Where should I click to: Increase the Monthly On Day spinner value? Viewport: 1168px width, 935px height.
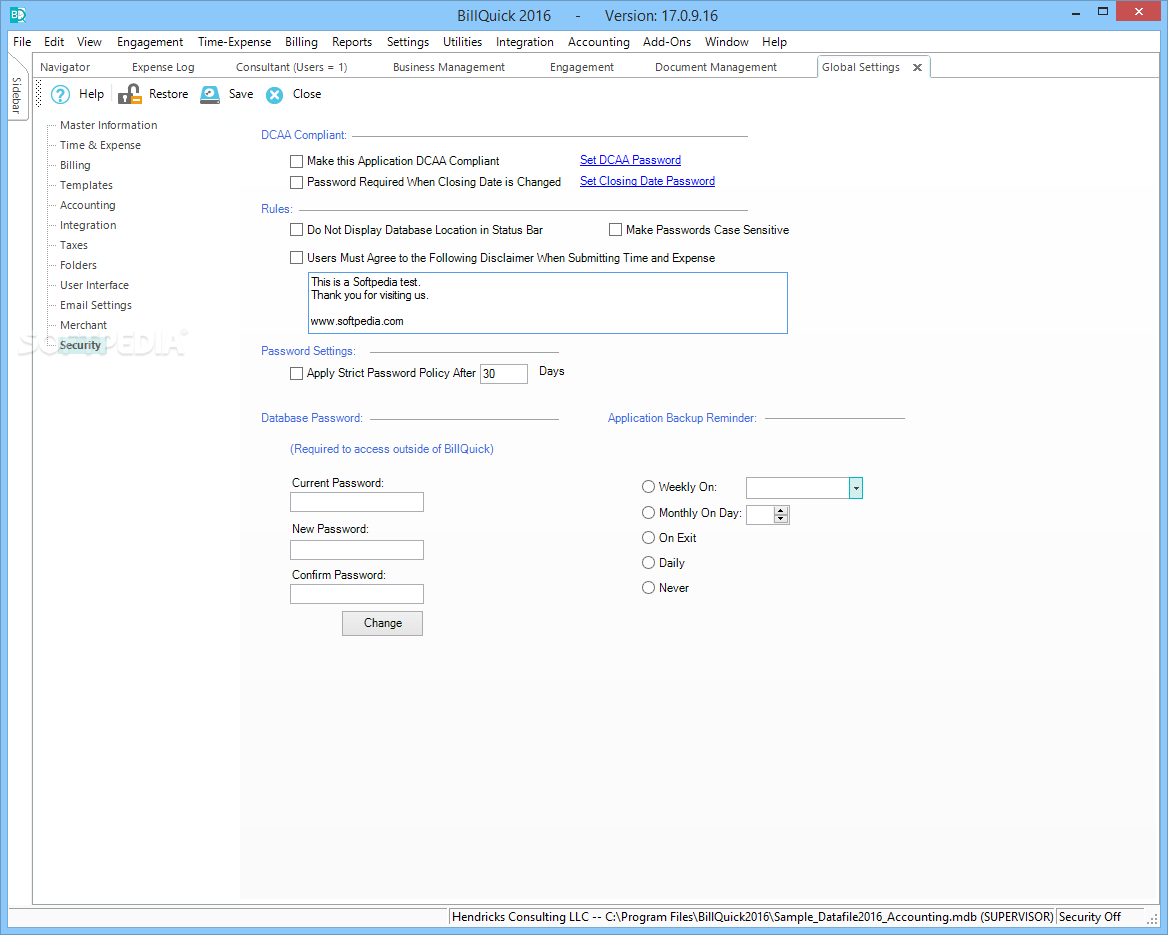(781, 510)
